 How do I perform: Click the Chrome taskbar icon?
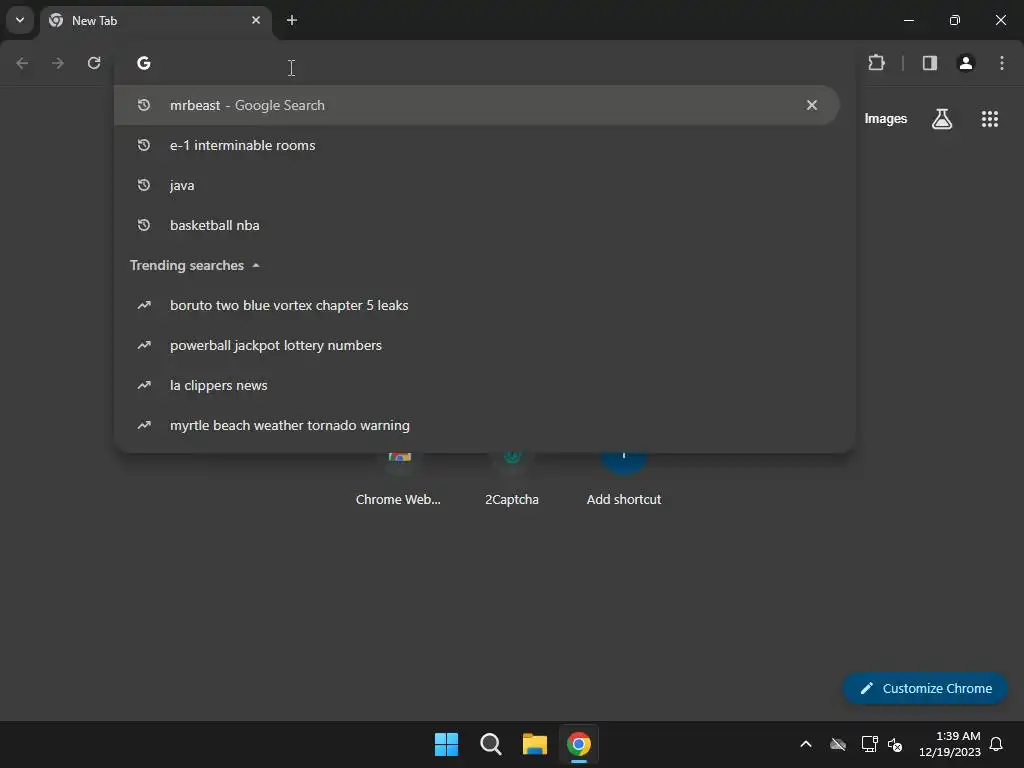(579, 744)
